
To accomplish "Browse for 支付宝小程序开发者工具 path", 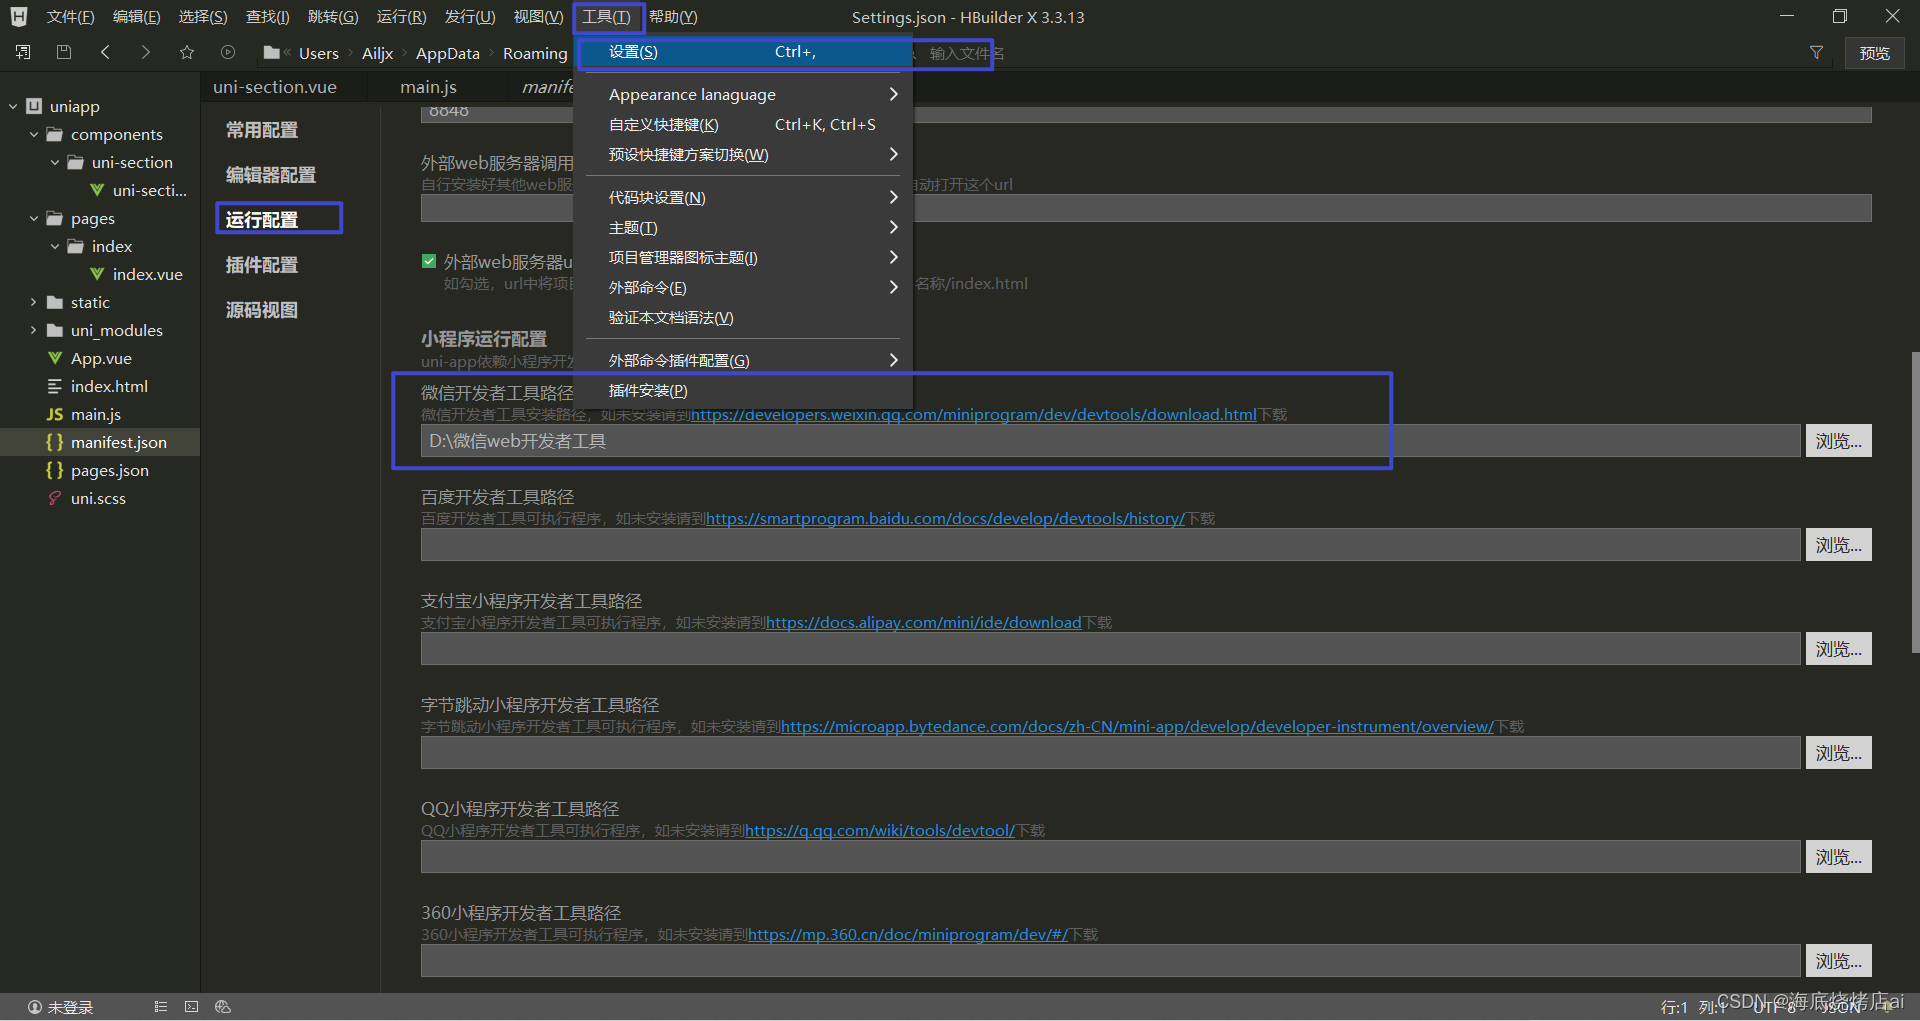I will click(1838, 649).
